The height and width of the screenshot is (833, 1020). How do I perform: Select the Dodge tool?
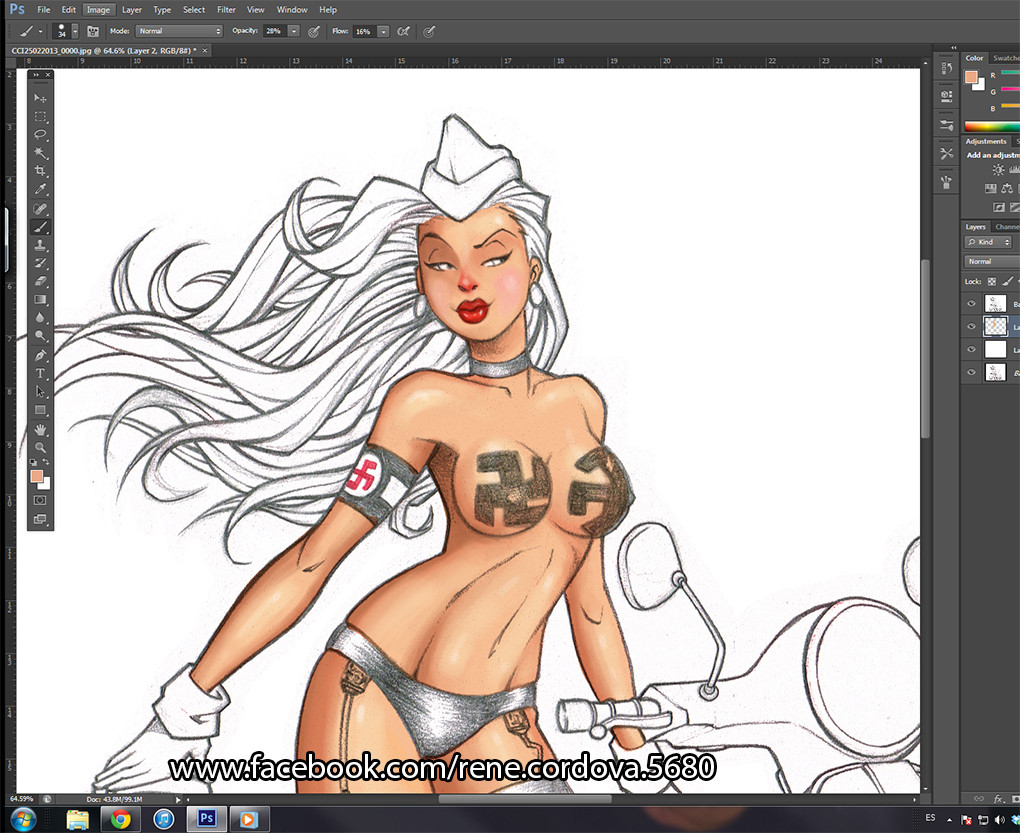pos(40,336)
